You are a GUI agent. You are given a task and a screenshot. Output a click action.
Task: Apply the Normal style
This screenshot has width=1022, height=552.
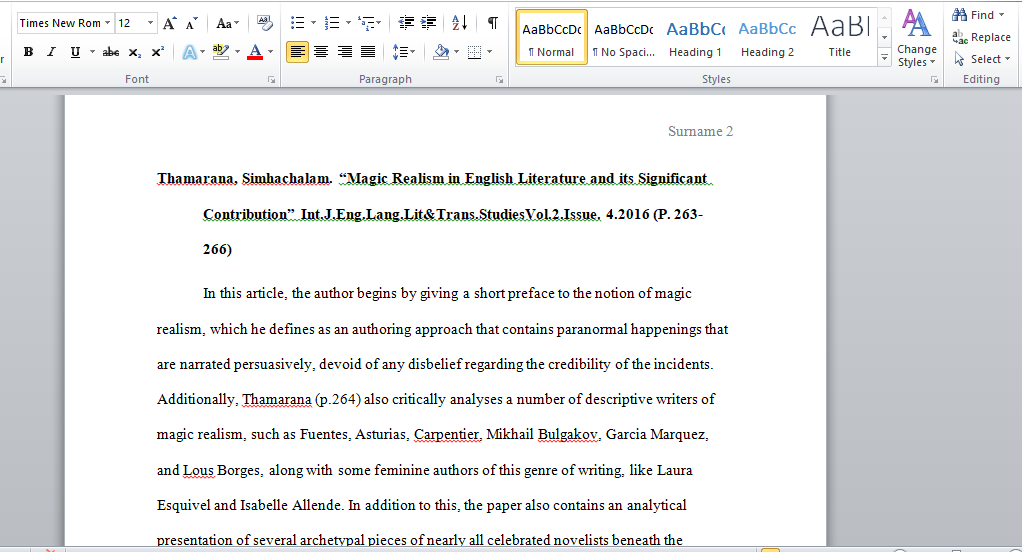click(551, 37)
